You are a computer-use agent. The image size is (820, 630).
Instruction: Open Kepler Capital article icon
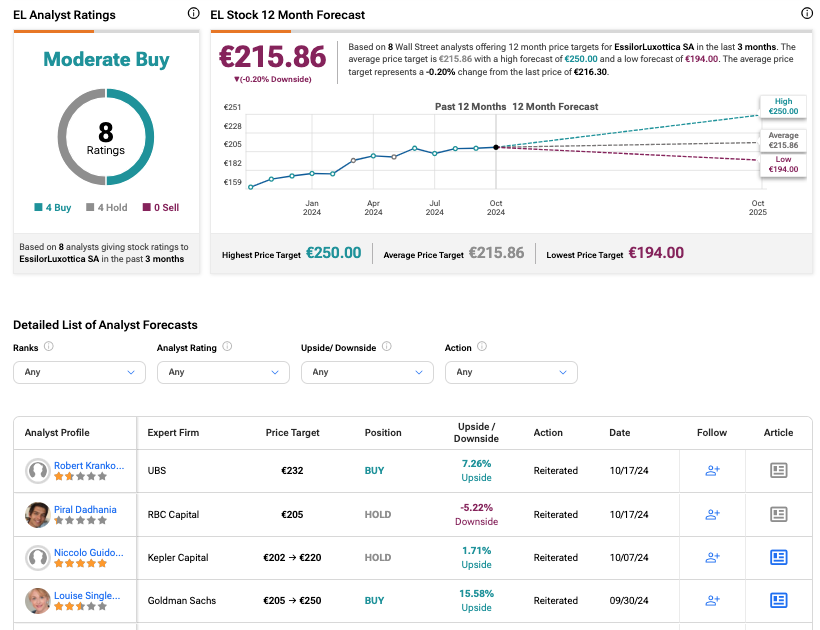point(779,557)
